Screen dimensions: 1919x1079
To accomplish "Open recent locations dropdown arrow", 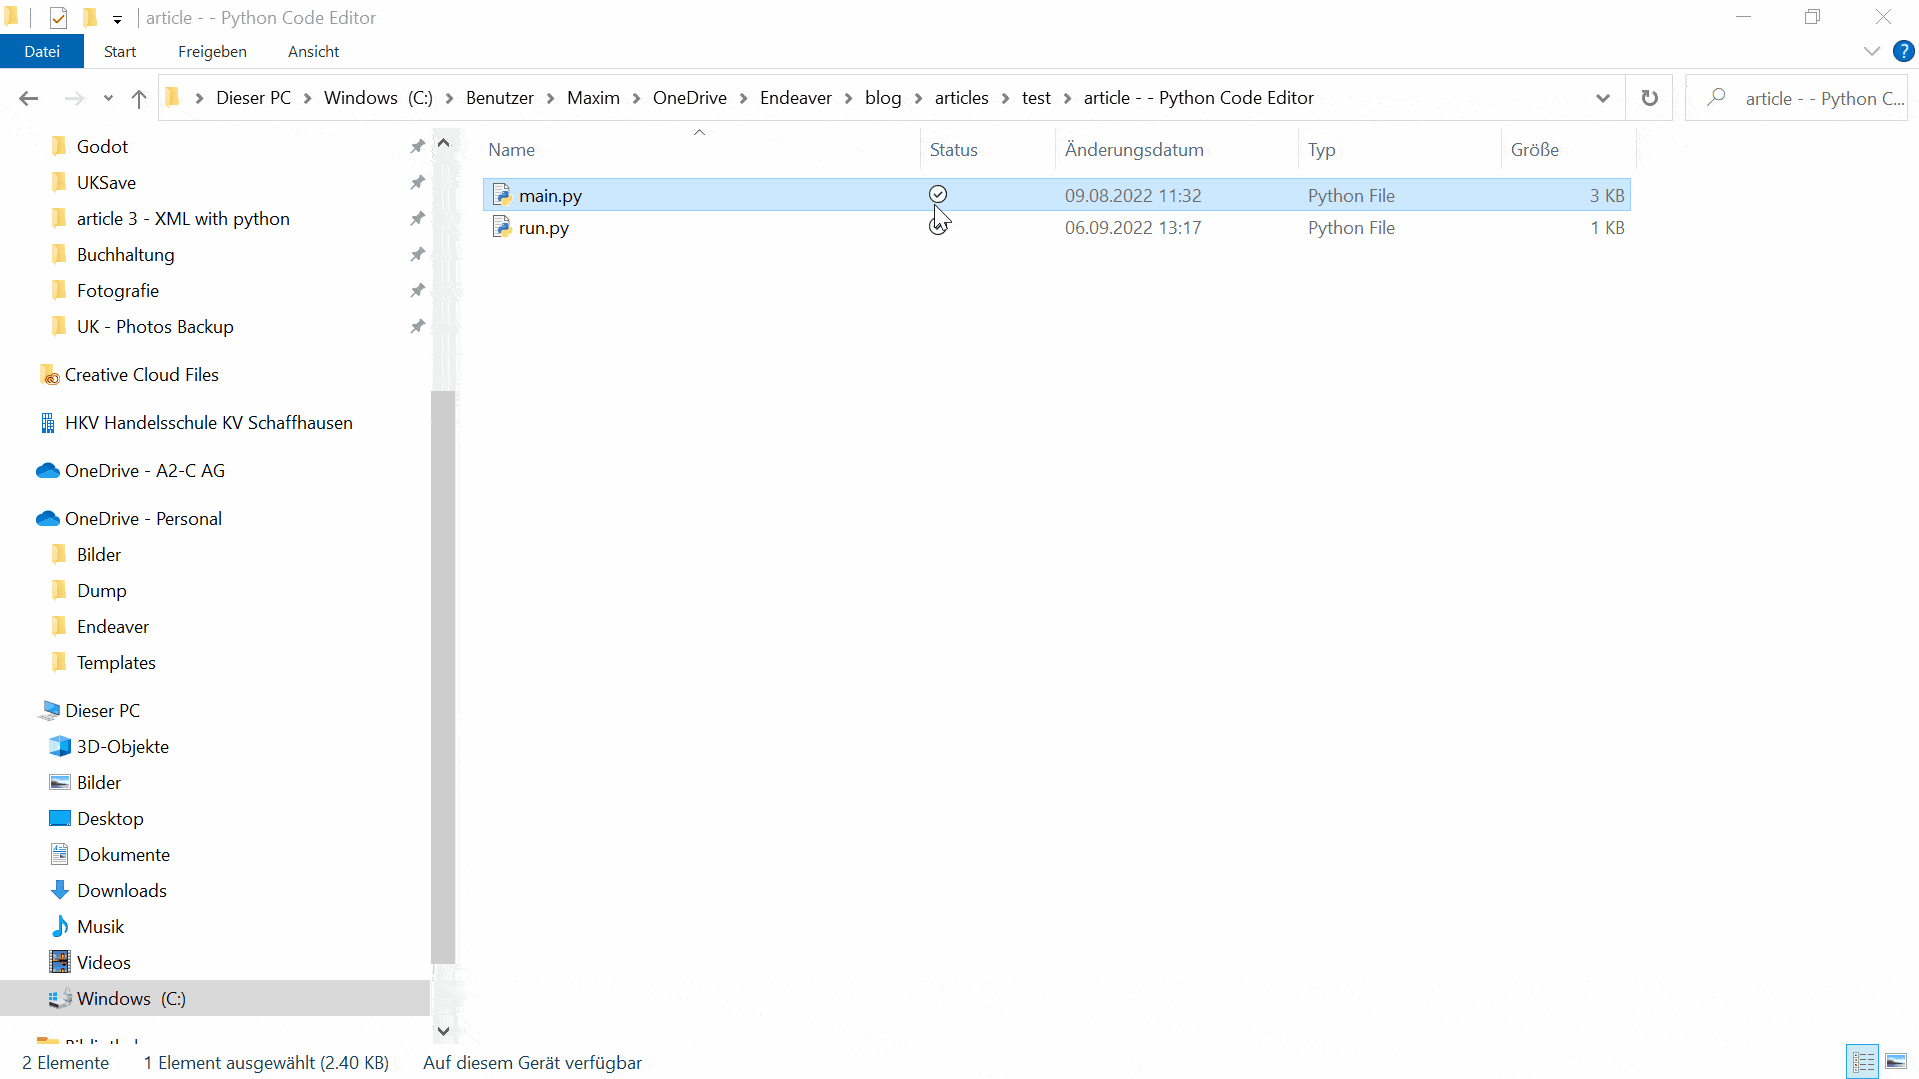I will 108,98.
